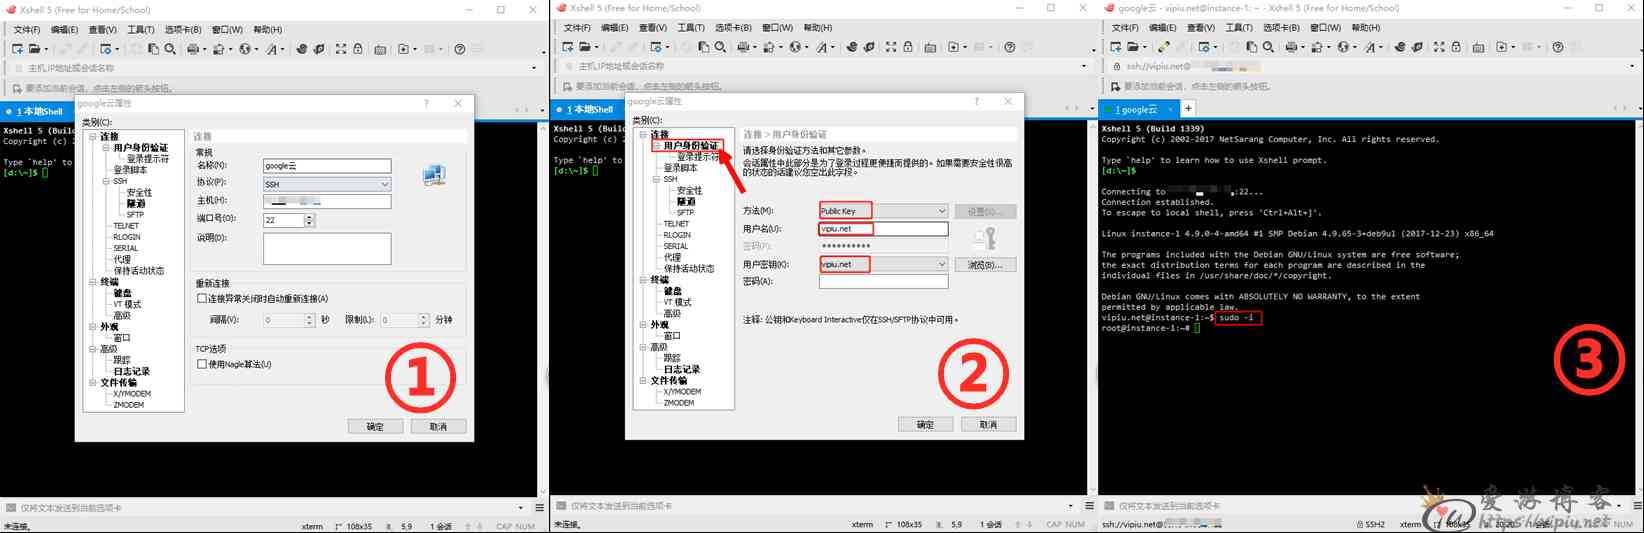
Task: Click help question mark in second properties dialog
Action: [x=977, y=101]
